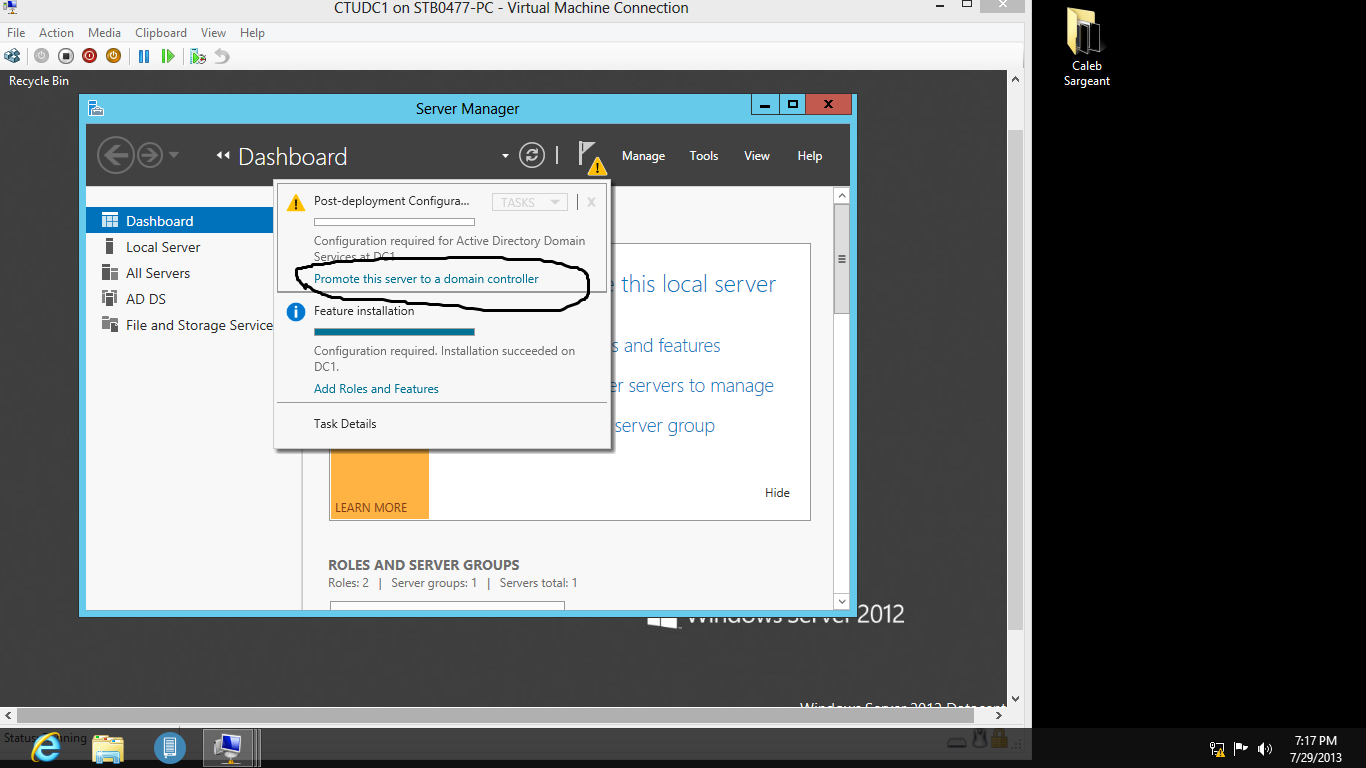Click the "this local server" link
The height and width of the screenshot is (768, 1366).
click(698, 284)
